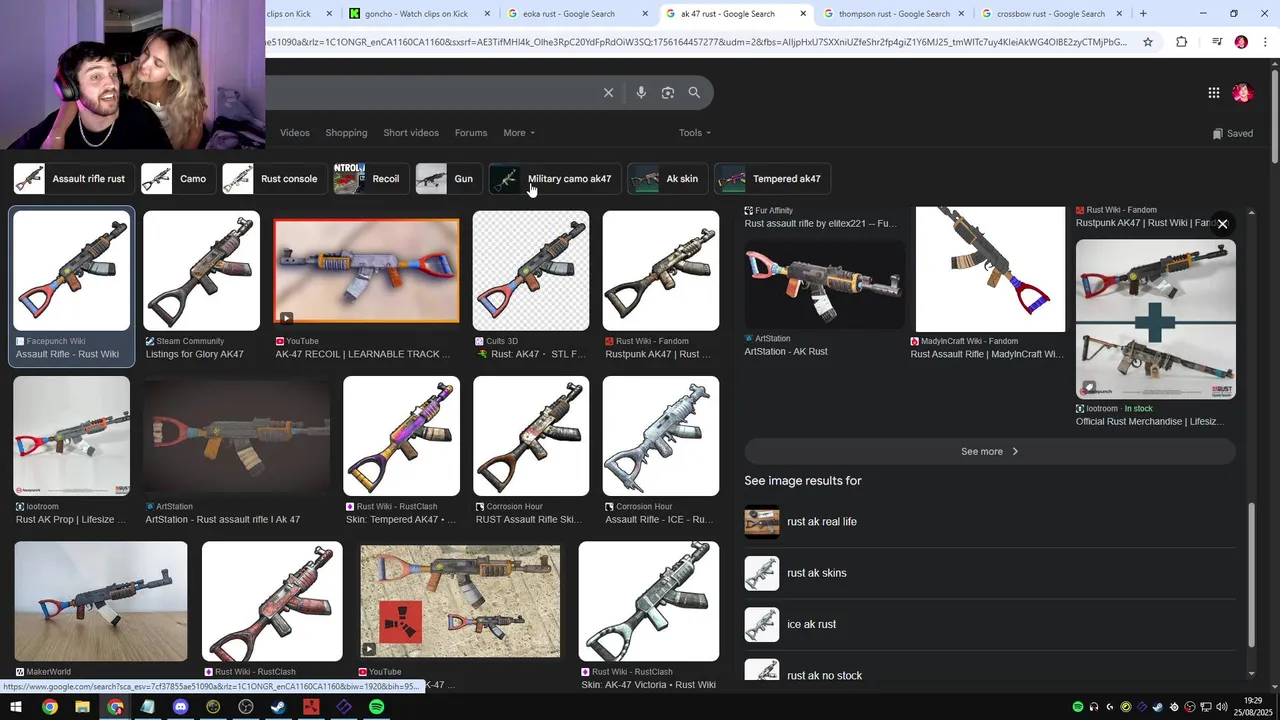This screenshot has width=1280, height=720.
Task: Open 'Assault Rifle - Rust Wiki' Facepunch result
Action: (71, 286)
